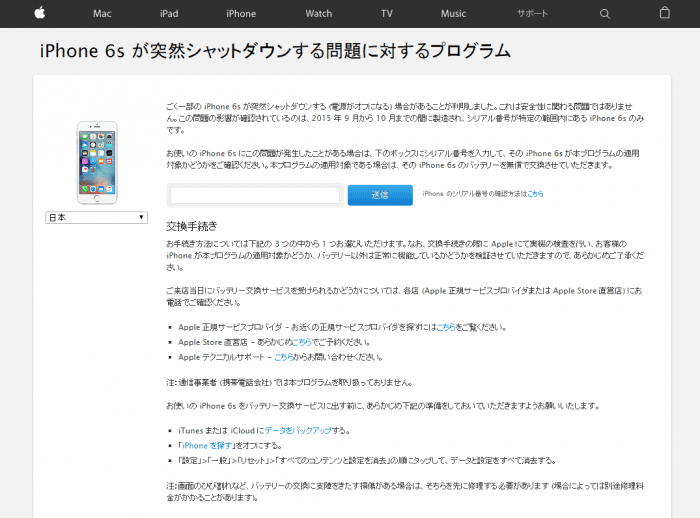Click the page title iPhone 6s が突然シャットダウンする問題

275,51
